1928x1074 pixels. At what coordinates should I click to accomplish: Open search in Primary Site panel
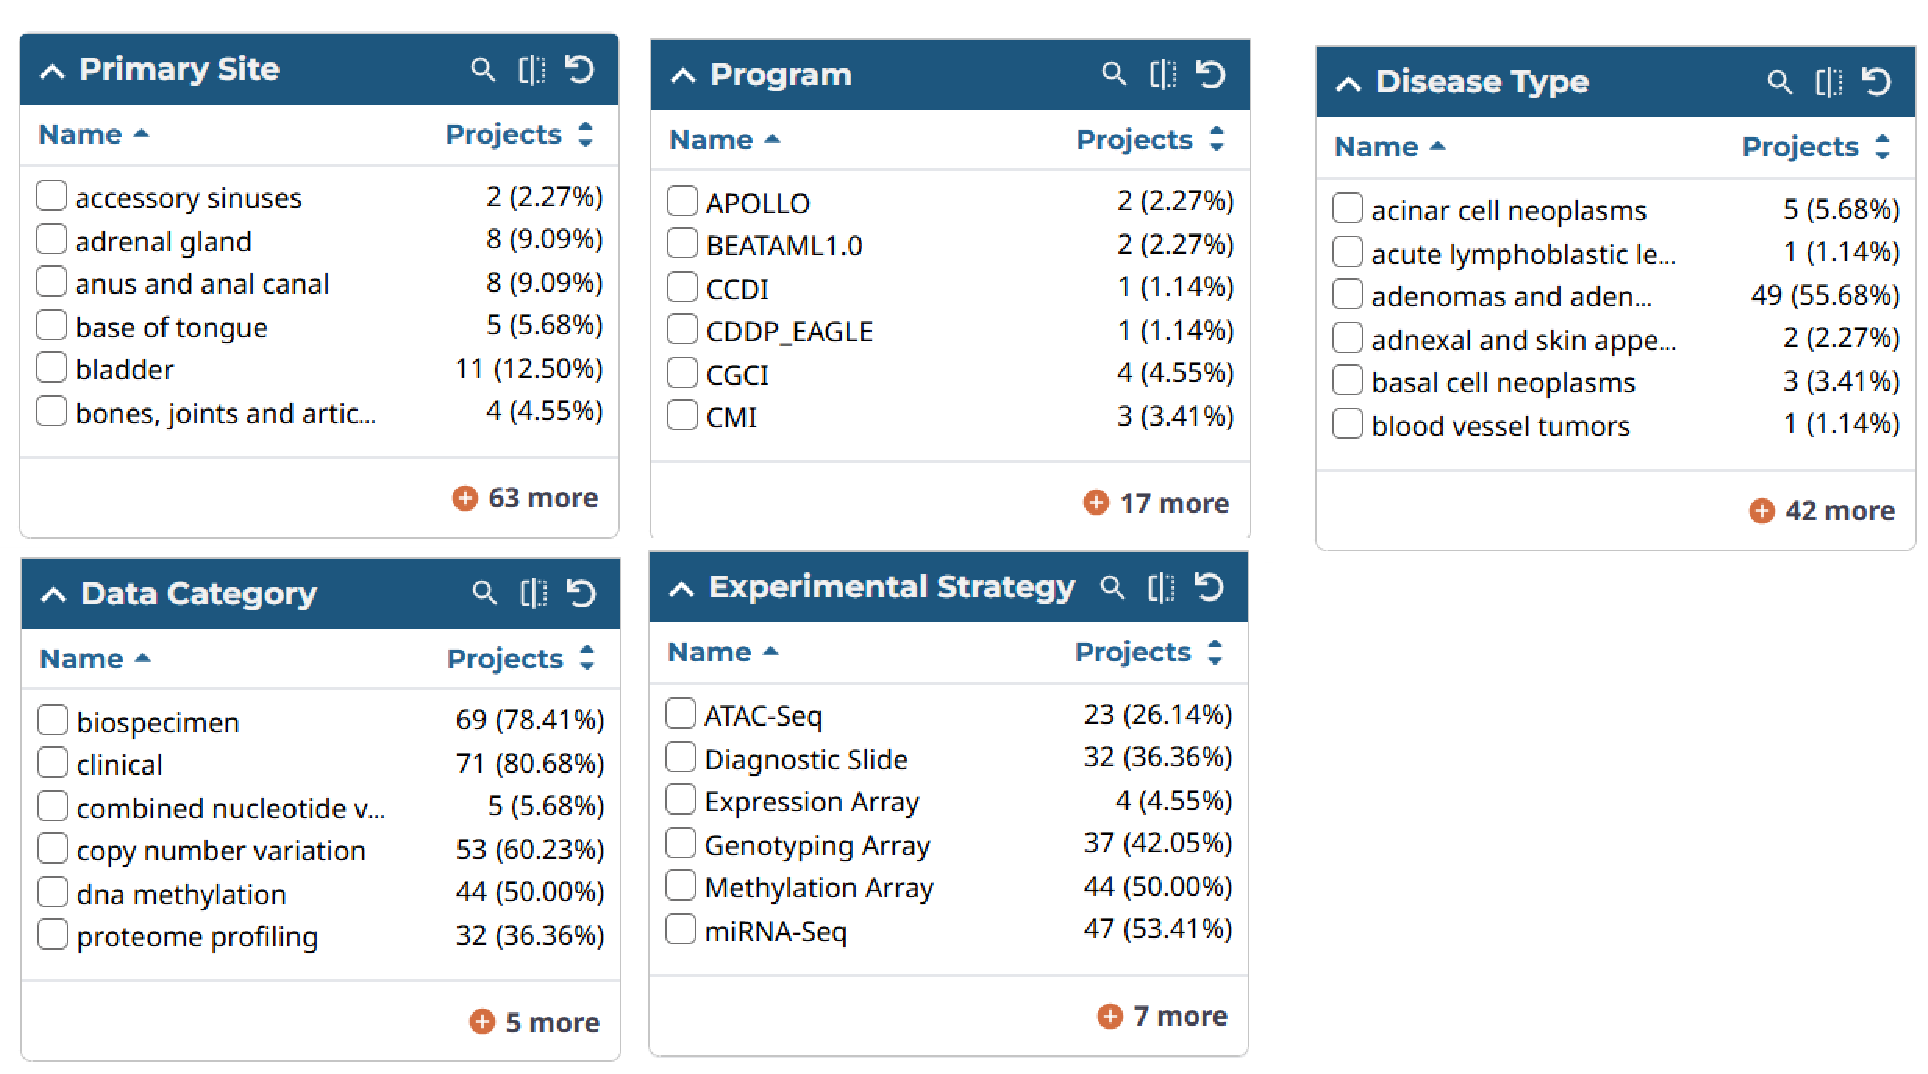click(x=483, y=70)
